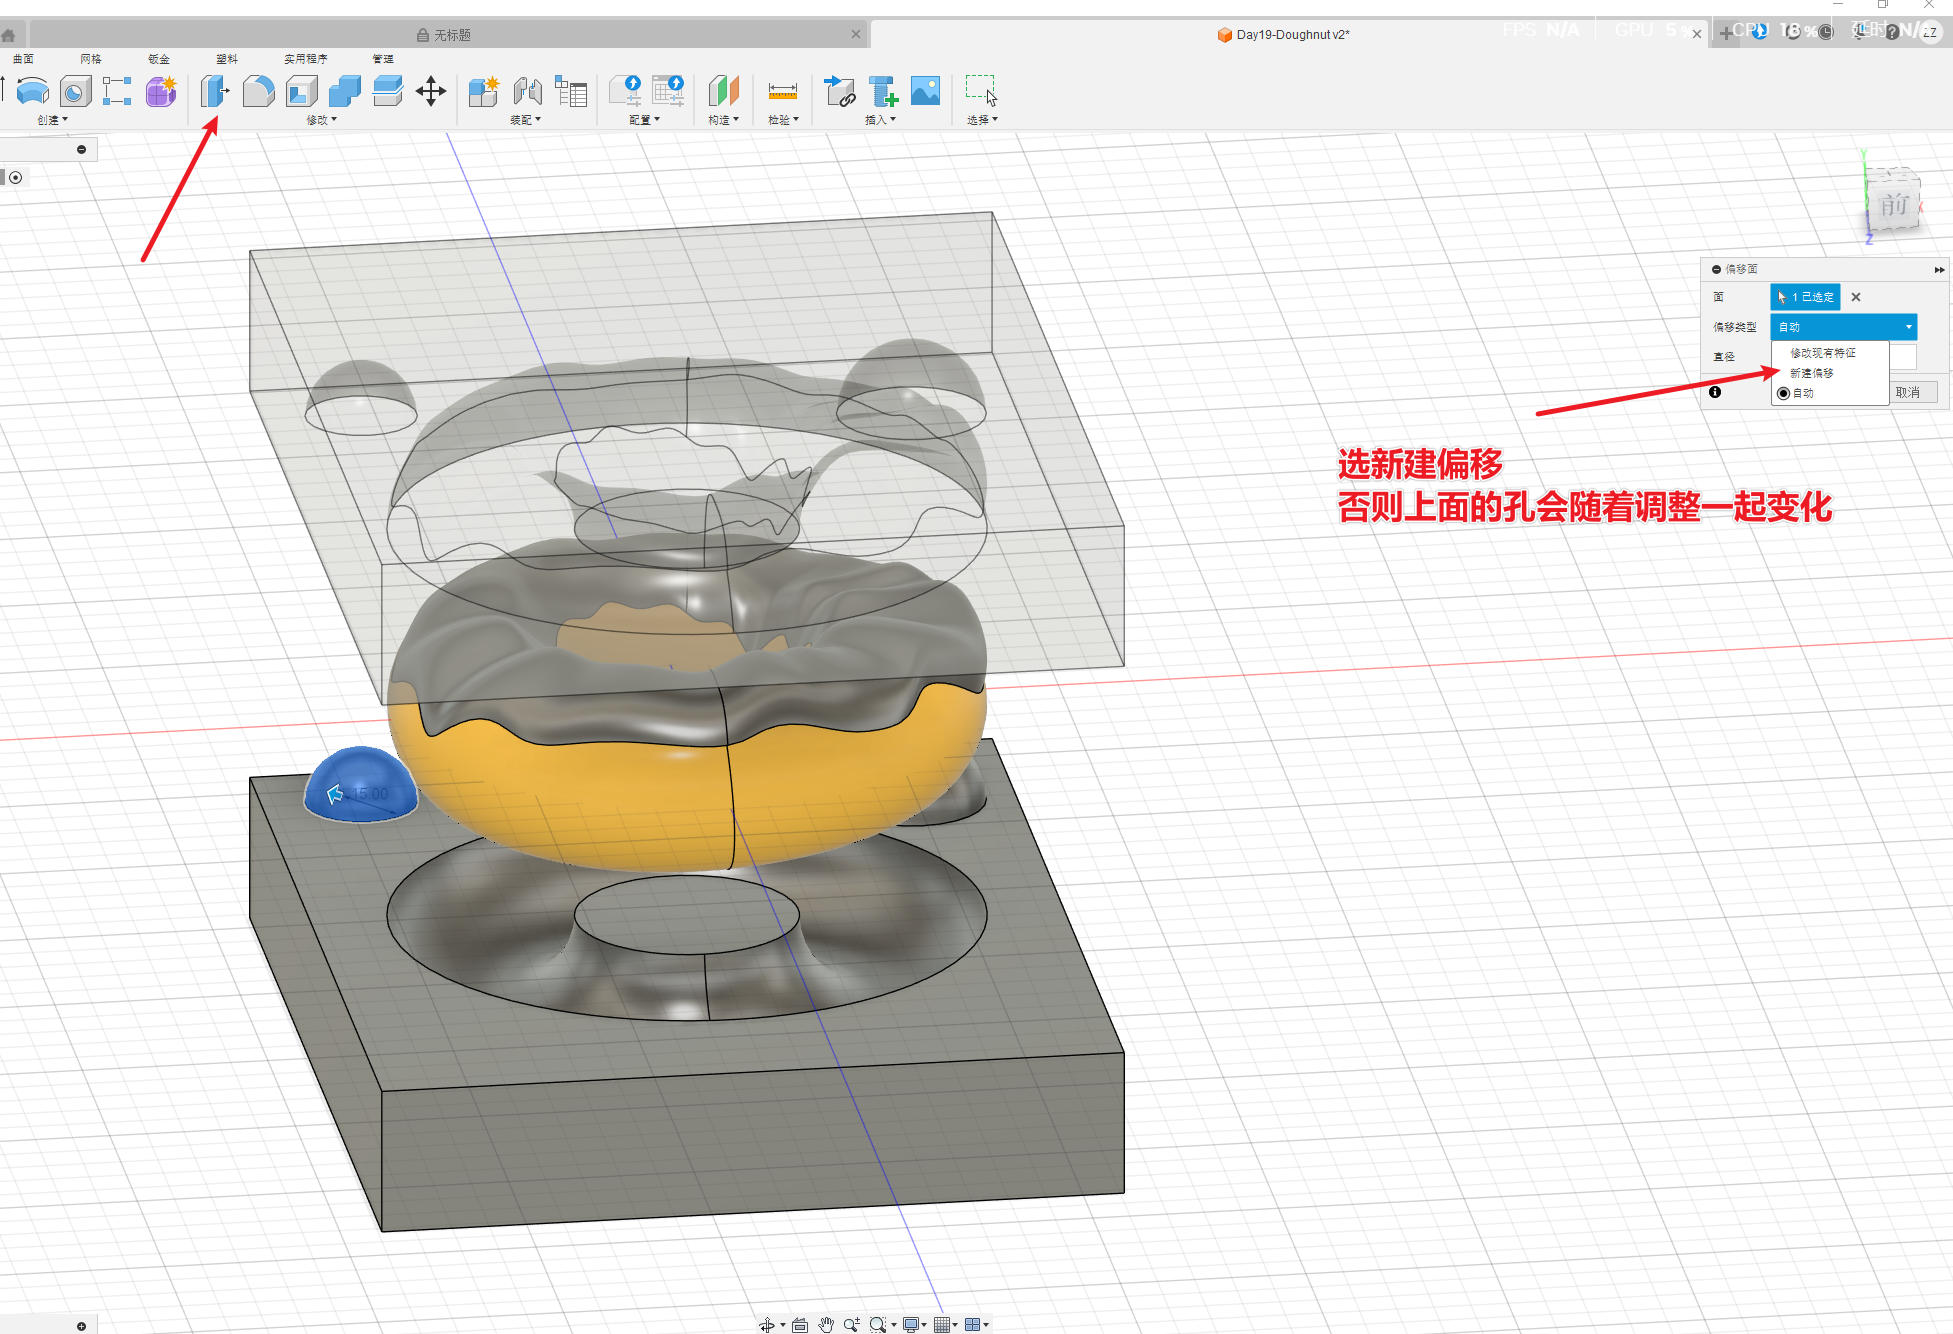Open the 偏移类型 dropdown
This screenshot has width=1953, height=1334.
[1843, 327]
